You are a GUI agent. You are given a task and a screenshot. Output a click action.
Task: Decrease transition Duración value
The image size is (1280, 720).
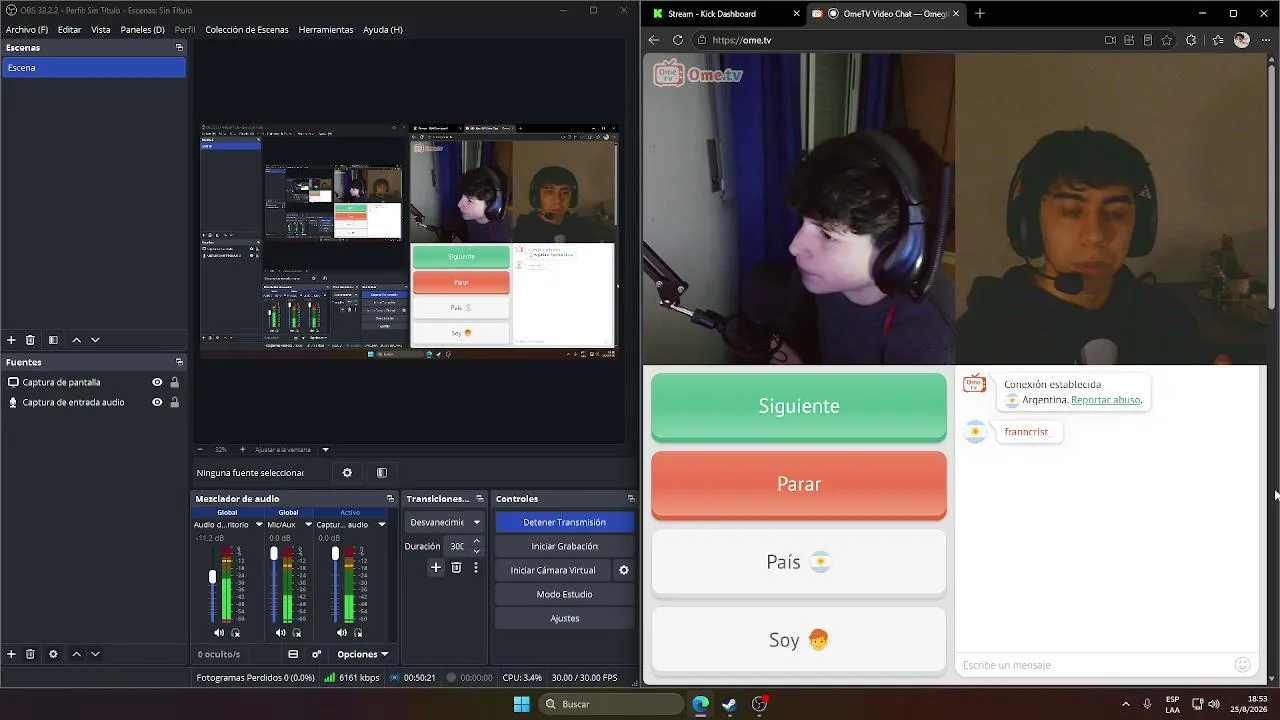476,551
